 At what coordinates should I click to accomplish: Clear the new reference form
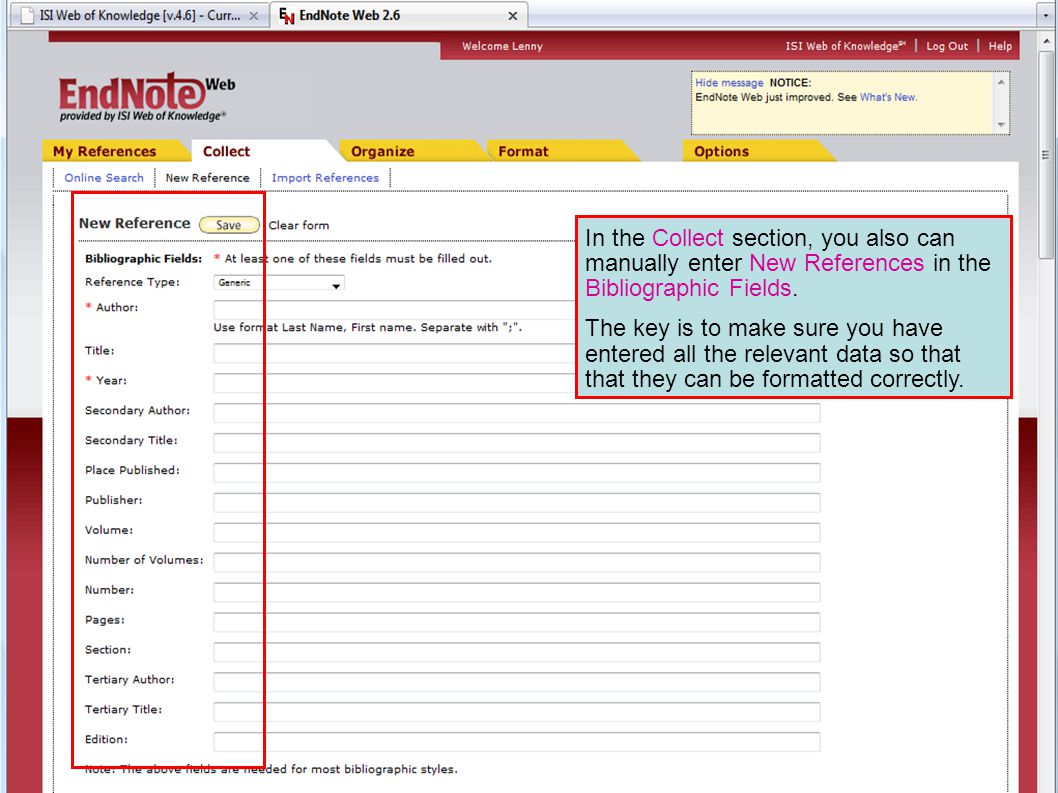pos(299,225)
